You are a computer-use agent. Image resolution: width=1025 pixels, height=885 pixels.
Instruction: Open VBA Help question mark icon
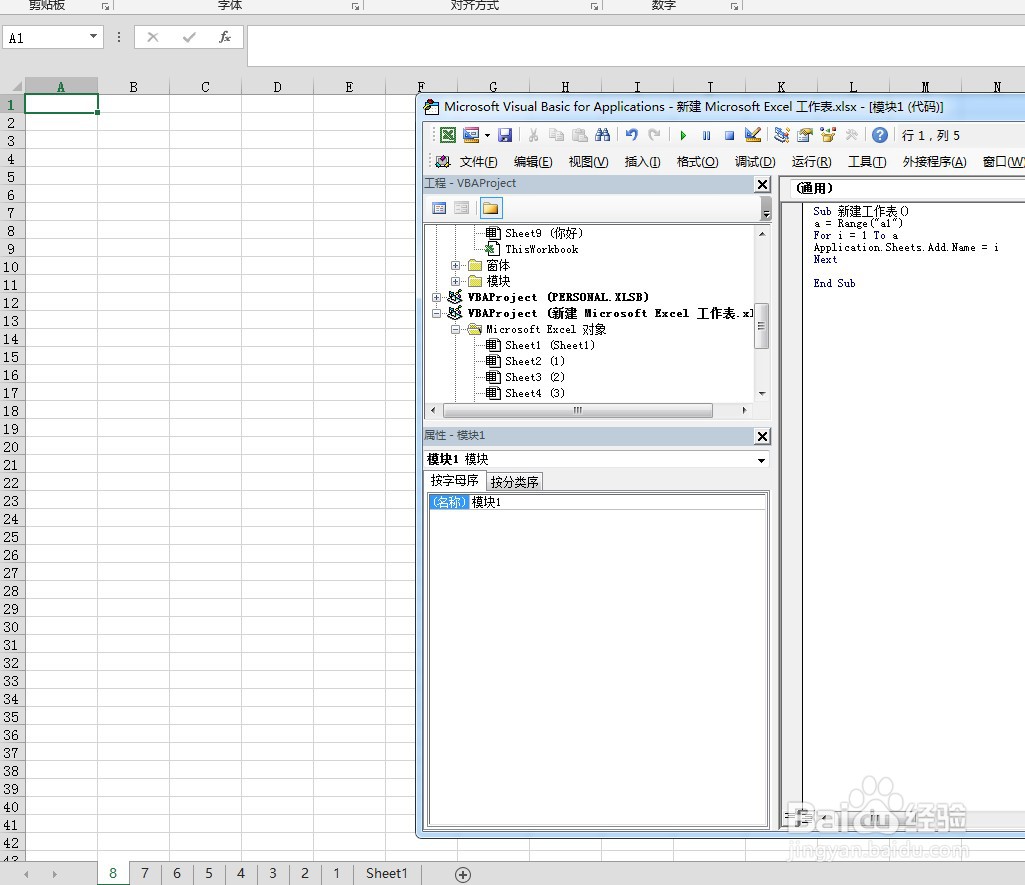(x=880, y=135)
